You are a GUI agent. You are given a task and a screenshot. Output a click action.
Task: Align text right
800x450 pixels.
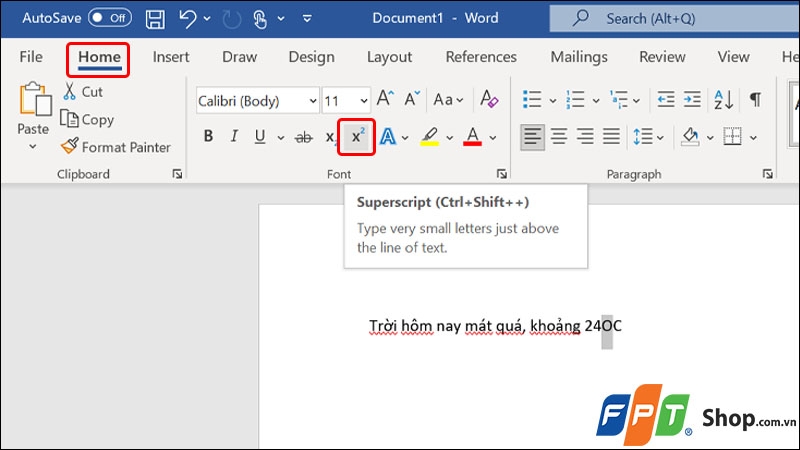coord(585,137)
